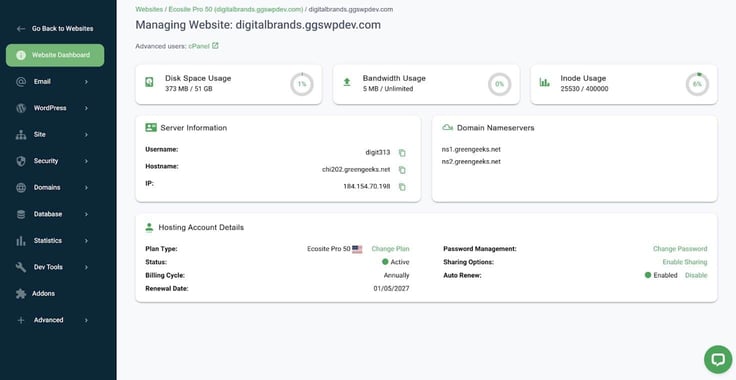The width and height of the screenshot is (736, 380).
Task: Click the green Auto Renew Enabled indicator
Action: [x=648, y=275]
